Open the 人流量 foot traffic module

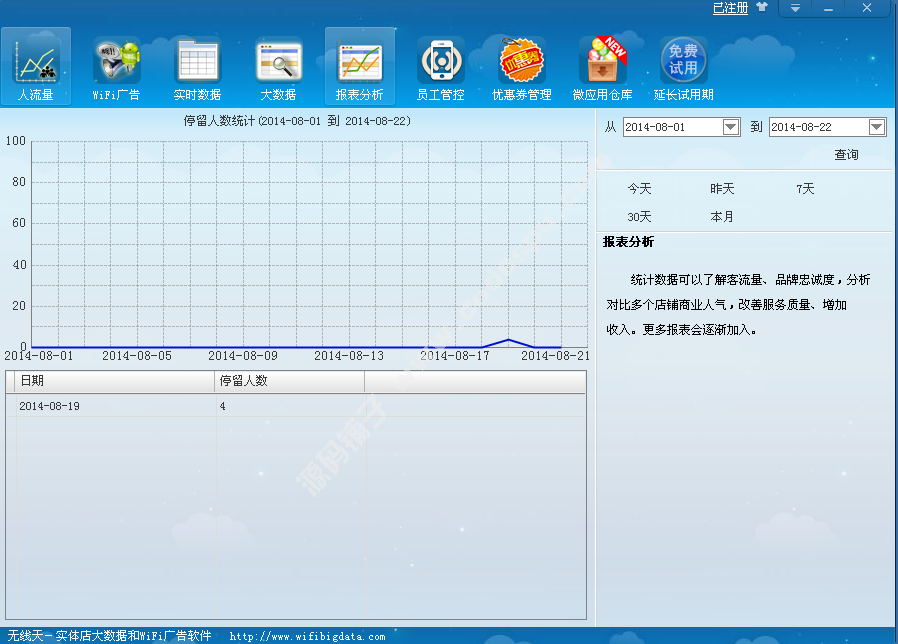[x=36, y=67]
